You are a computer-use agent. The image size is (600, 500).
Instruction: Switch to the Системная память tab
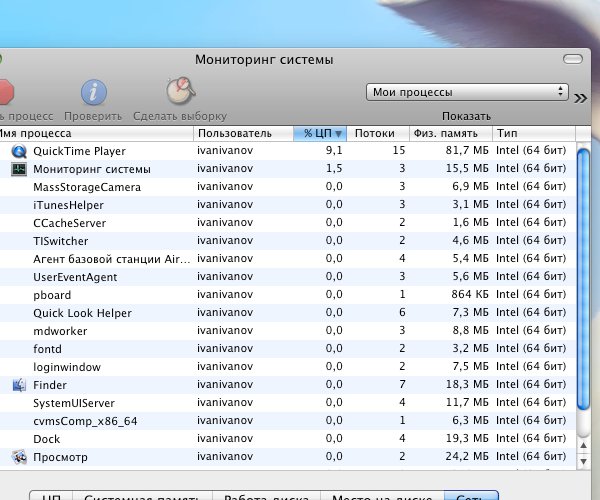click(142, 495)
